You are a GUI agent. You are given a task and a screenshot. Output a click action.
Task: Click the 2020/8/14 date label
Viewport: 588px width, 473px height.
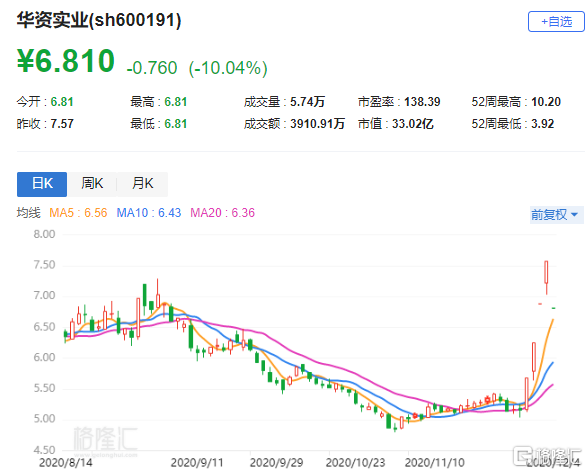(x=66, y=463)
